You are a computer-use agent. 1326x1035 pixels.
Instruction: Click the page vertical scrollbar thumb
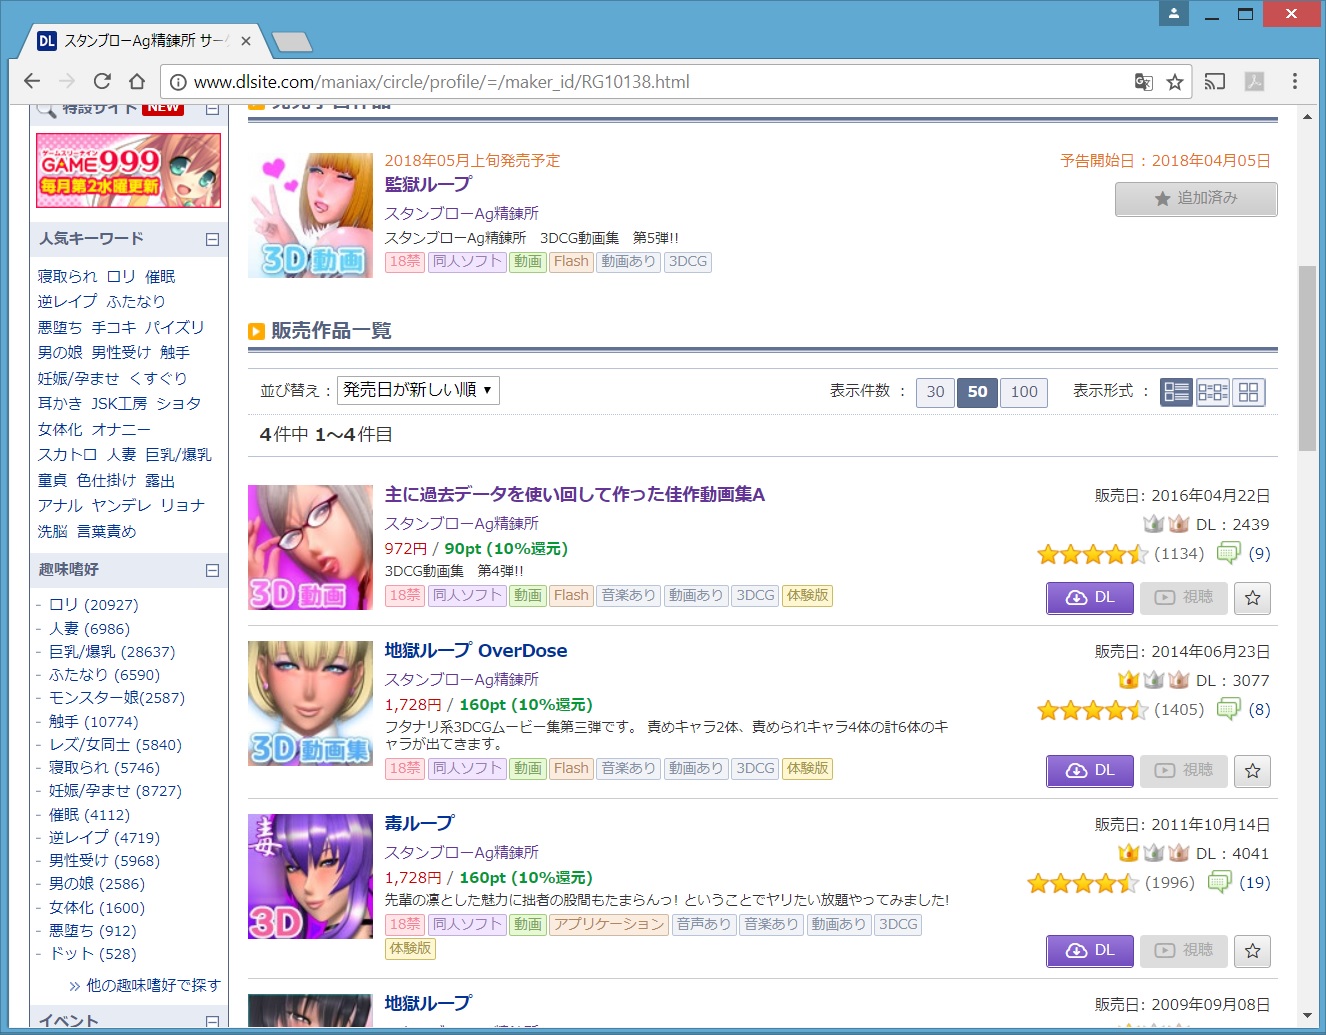[x=1307, y=358]
